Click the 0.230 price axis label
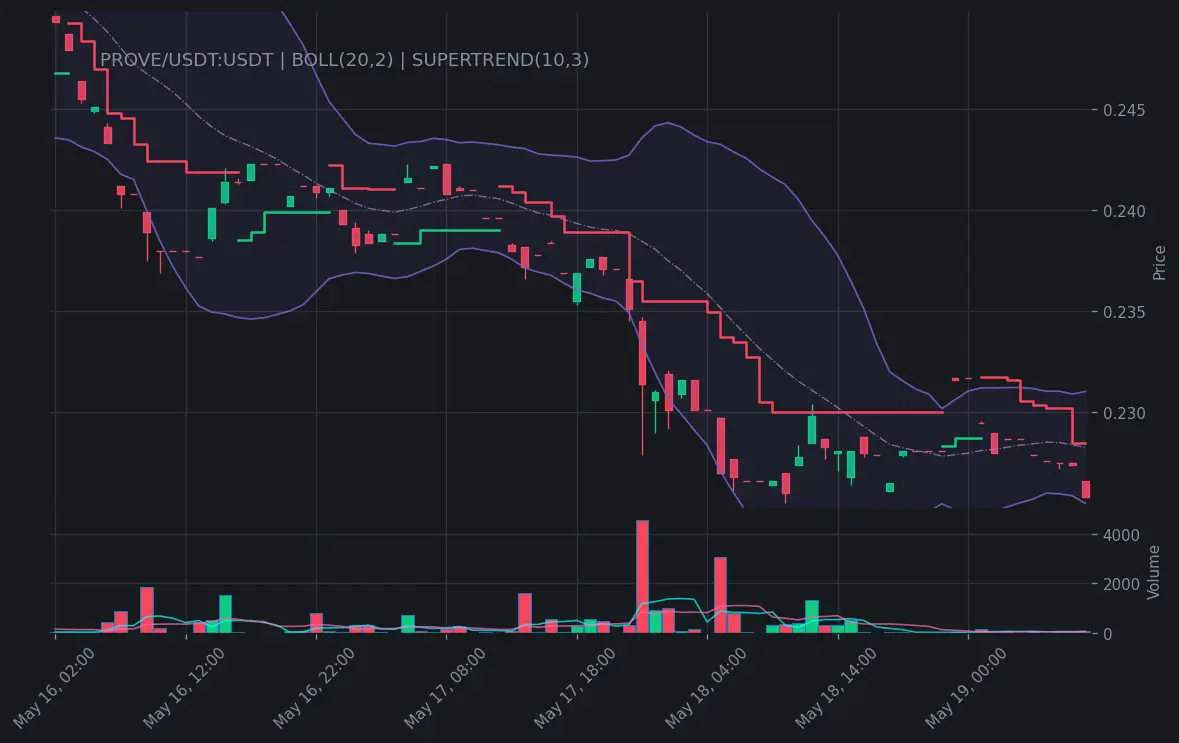This screenshot has width=1179, height=743. (1123, 413)
